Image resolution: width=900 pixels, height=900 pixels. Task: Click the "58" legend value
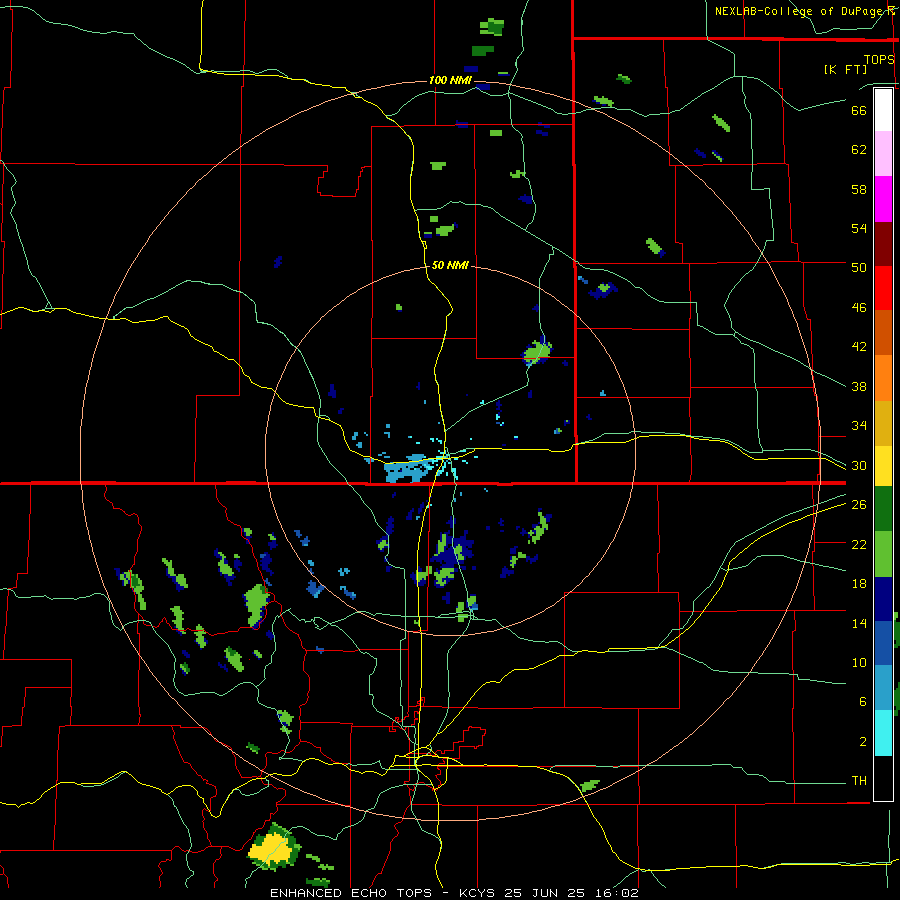(859, 189)
